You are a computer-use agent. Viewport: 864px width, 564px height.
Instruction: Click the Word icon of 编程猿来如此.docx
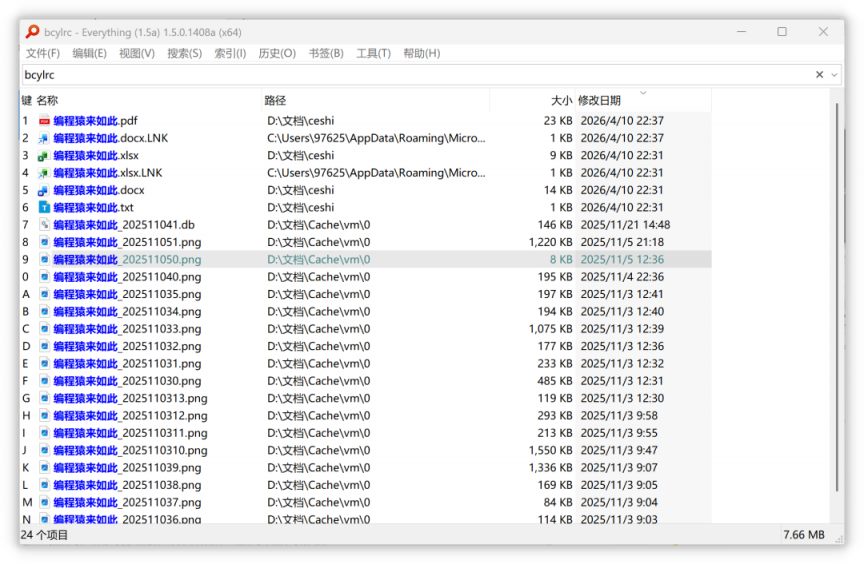(44, 191)
